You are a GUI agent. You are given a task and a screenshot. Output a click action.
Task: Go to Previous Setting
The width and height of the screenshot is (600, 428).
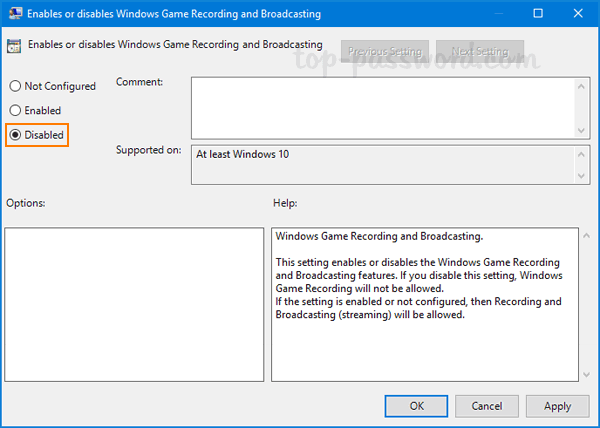385,51
